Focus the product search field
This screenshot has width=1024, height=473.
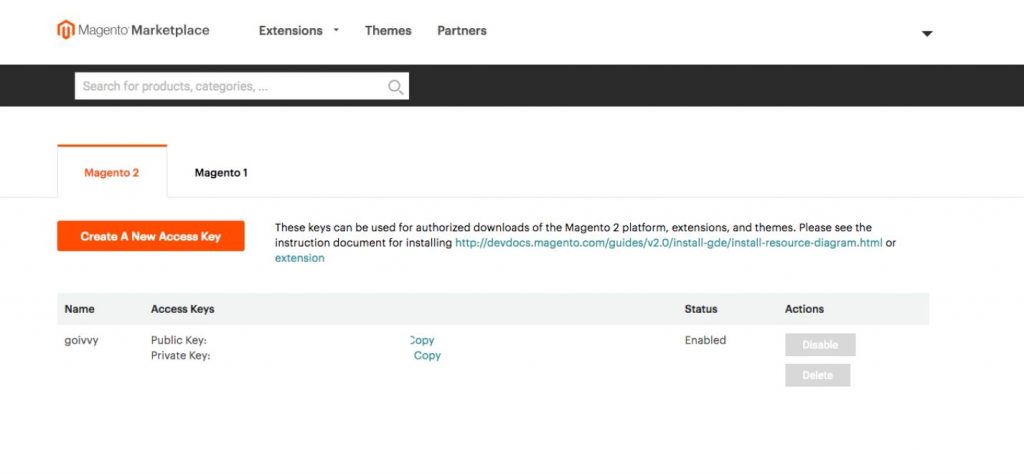[242, 86]
